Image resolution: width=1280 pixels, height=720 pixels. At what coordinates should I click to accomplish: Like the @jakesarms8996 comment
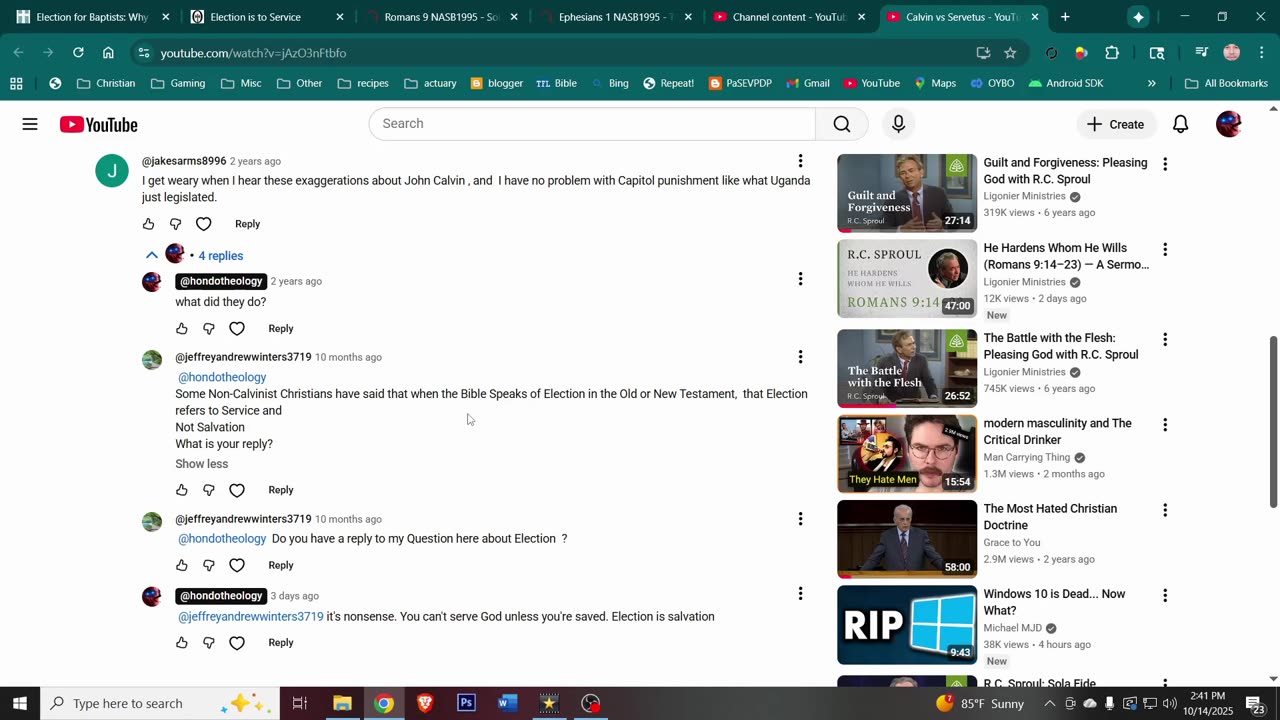coord(149,224)
